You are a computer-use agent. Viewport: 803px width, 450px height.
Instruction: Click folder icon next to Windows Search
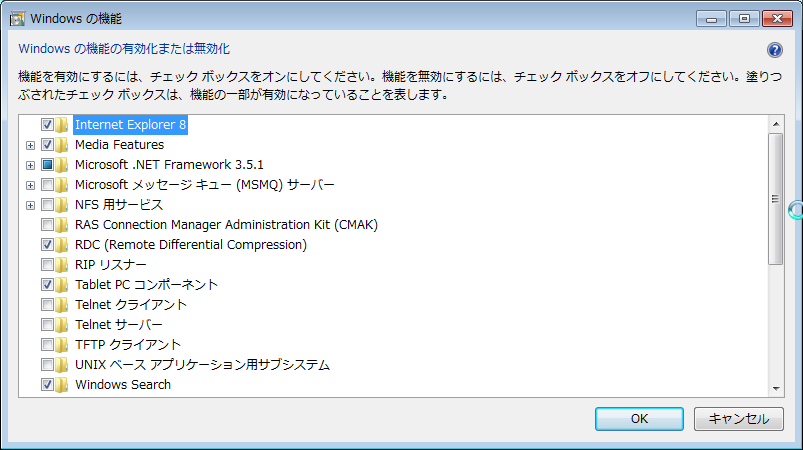point(61,384)
